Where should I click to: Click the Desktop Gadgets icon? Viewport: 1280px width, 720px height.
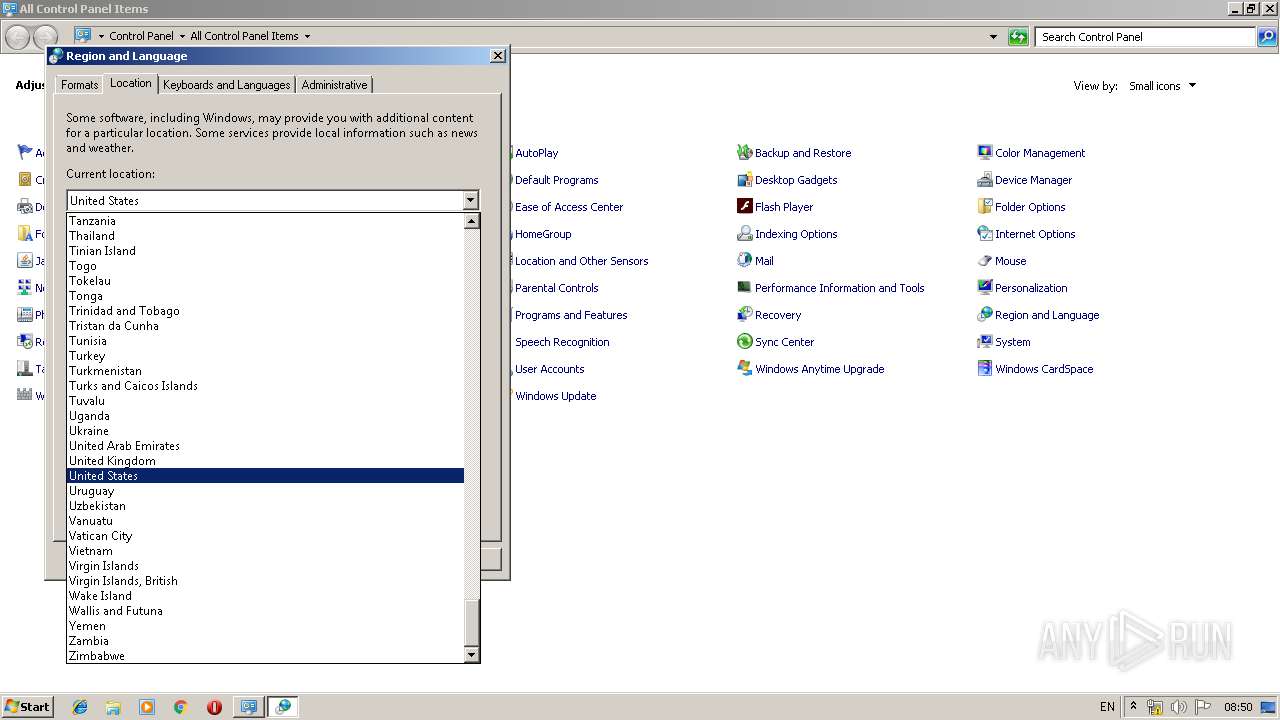click(744, 180)
